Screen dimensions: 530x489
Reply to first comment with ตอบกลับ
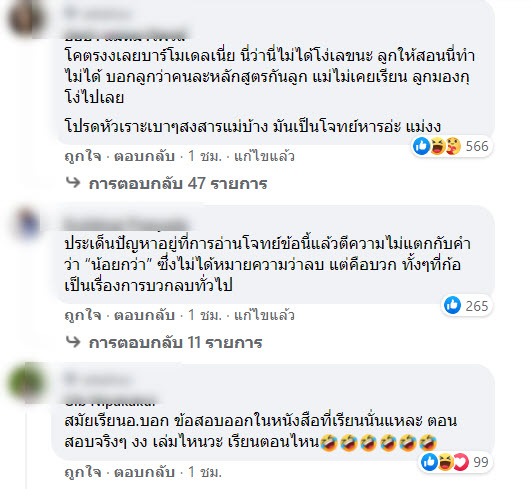(x=144, y=156)
